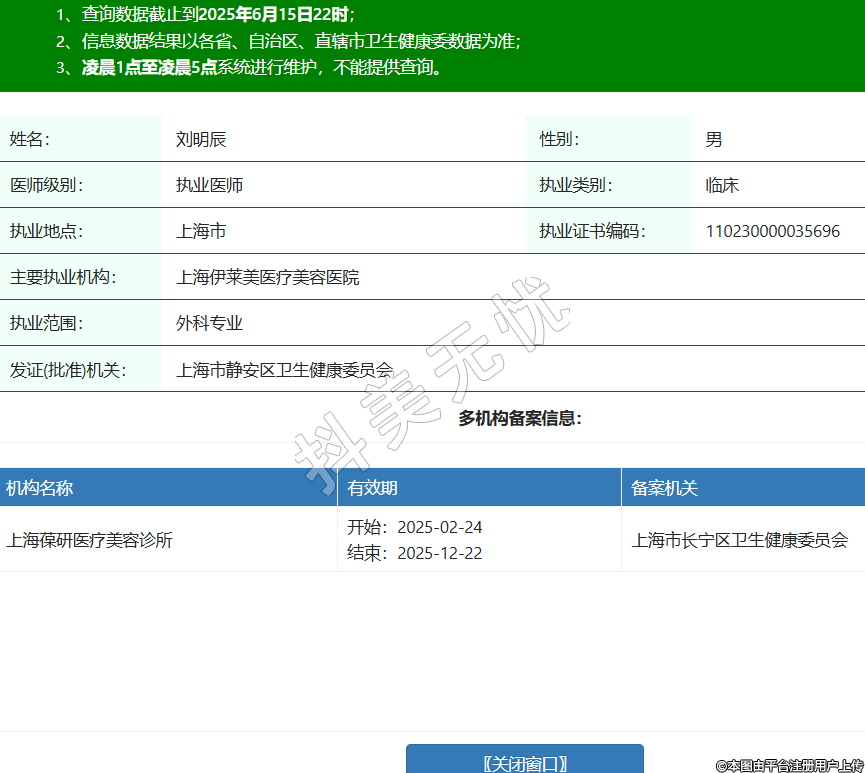Screen dimensions: 865x773
Task: Click the 执业证书编码 field label
Action: coord(592,231)
